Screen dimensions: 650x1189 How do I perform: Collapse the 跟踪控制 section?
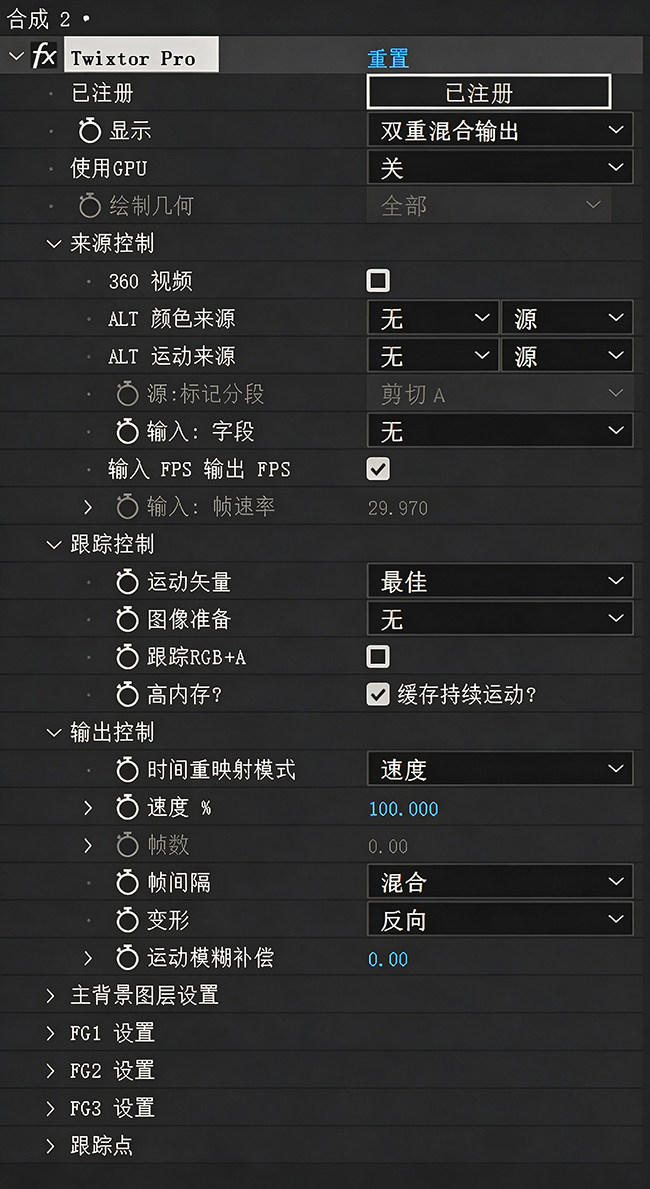[x=53, y=545]
